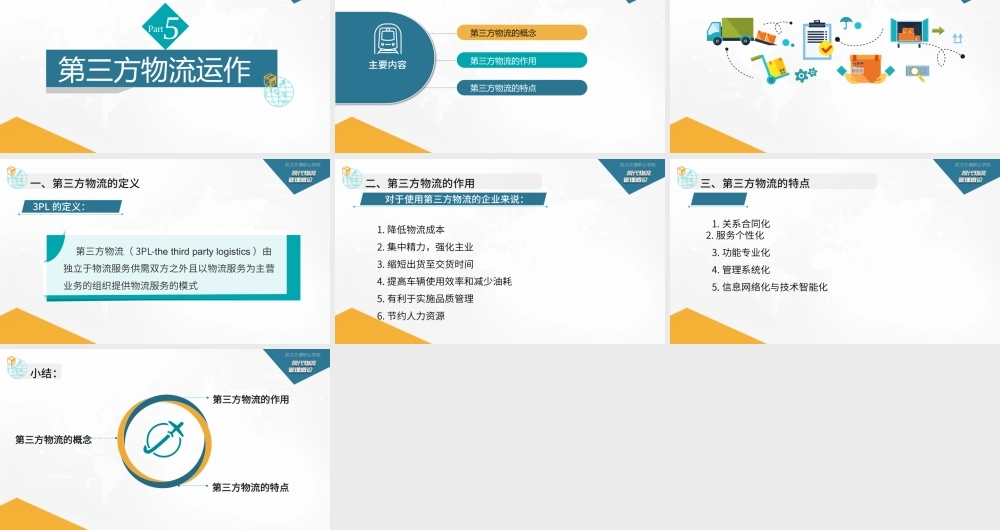Click the hand truck with boxes icon

[770, 68]
